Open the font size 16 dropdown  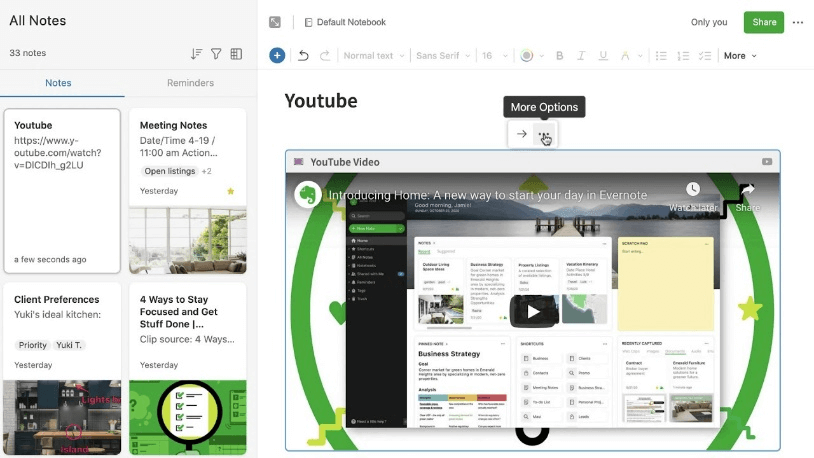(494, 56)
